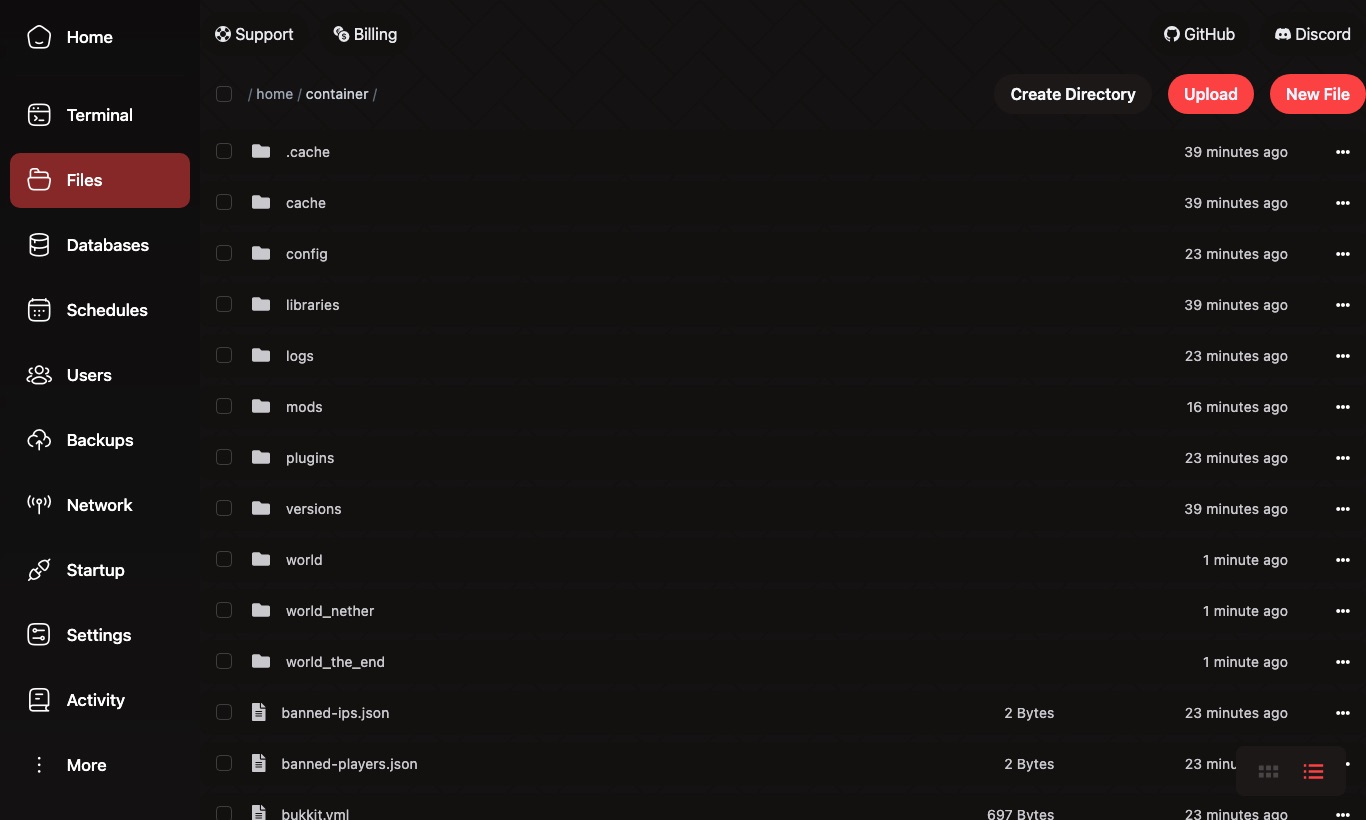The height and width of the screenshot is (820, 1366).
Task: Open the Support page
Action: [x=254, y=34]
